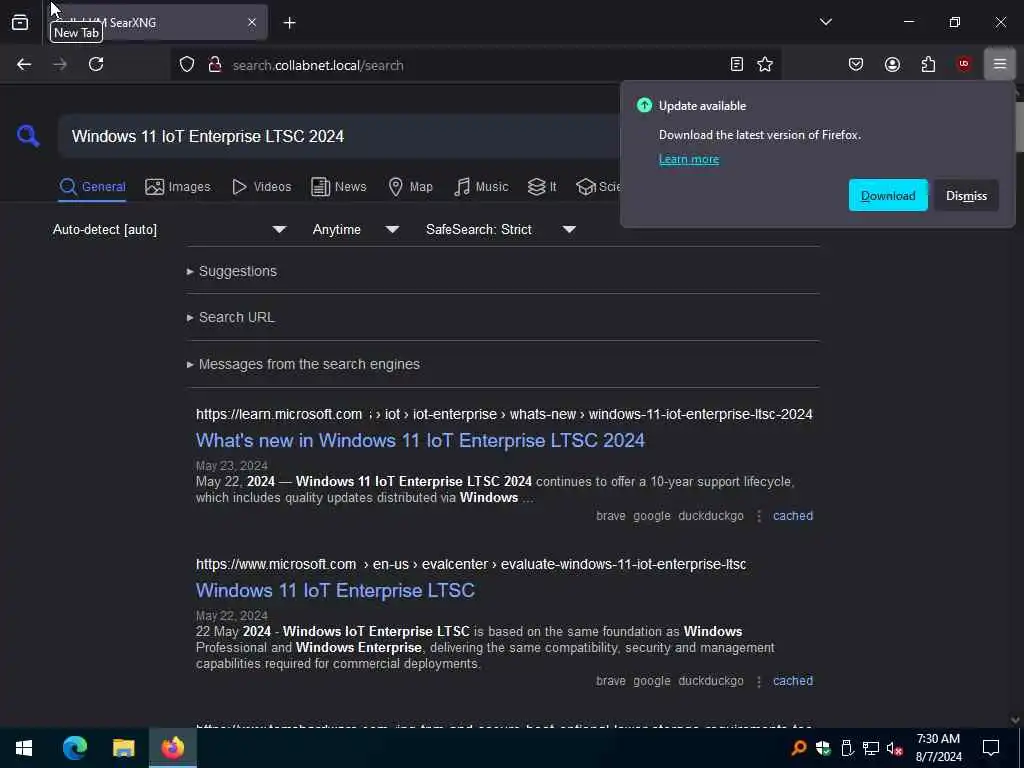Open cached version of What's new result

pyautogui.click(x=792, y=515)
